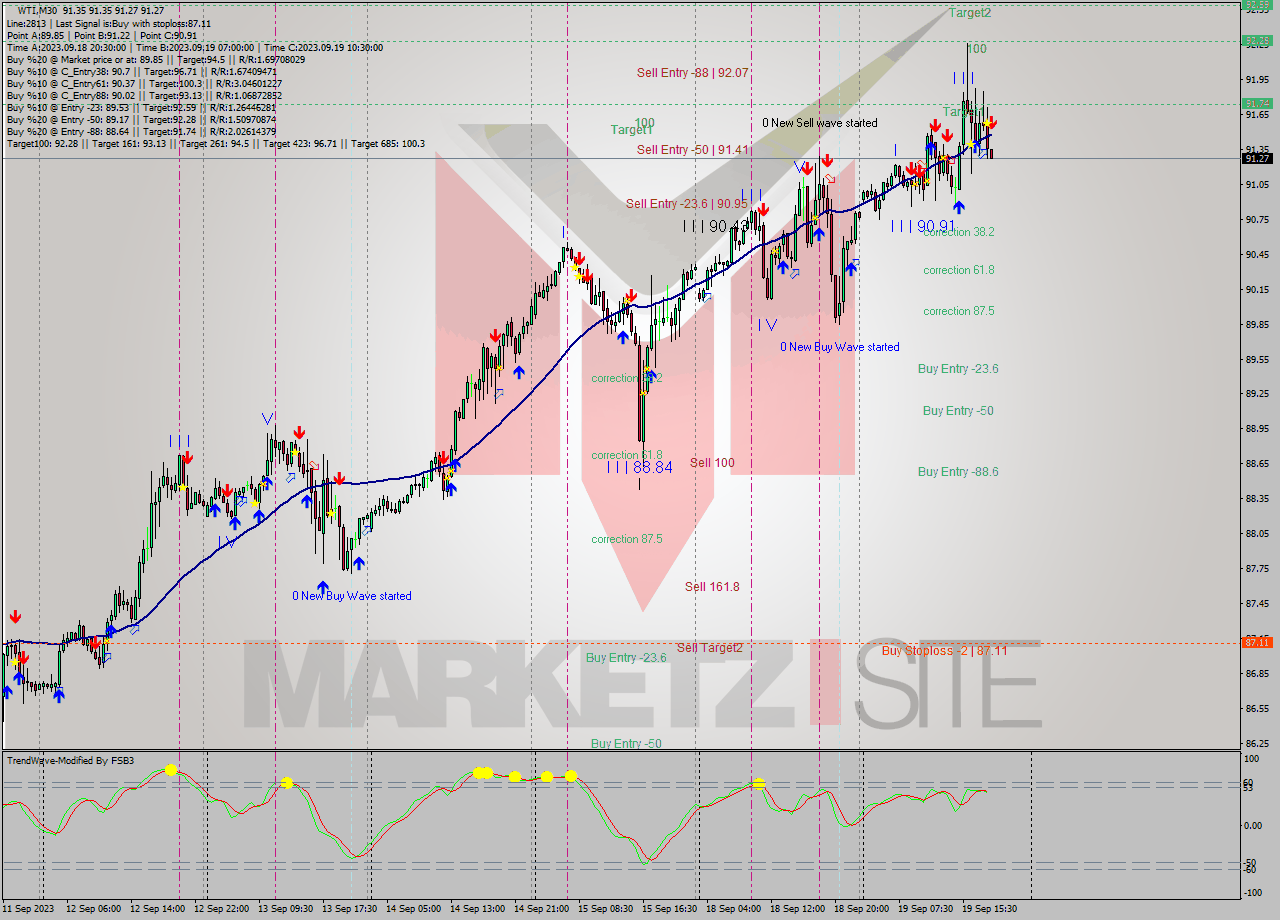Select the "Sell 100" level label
Image resolution: width=1280 pixels, height=920 pixels.
click(712, 462)
